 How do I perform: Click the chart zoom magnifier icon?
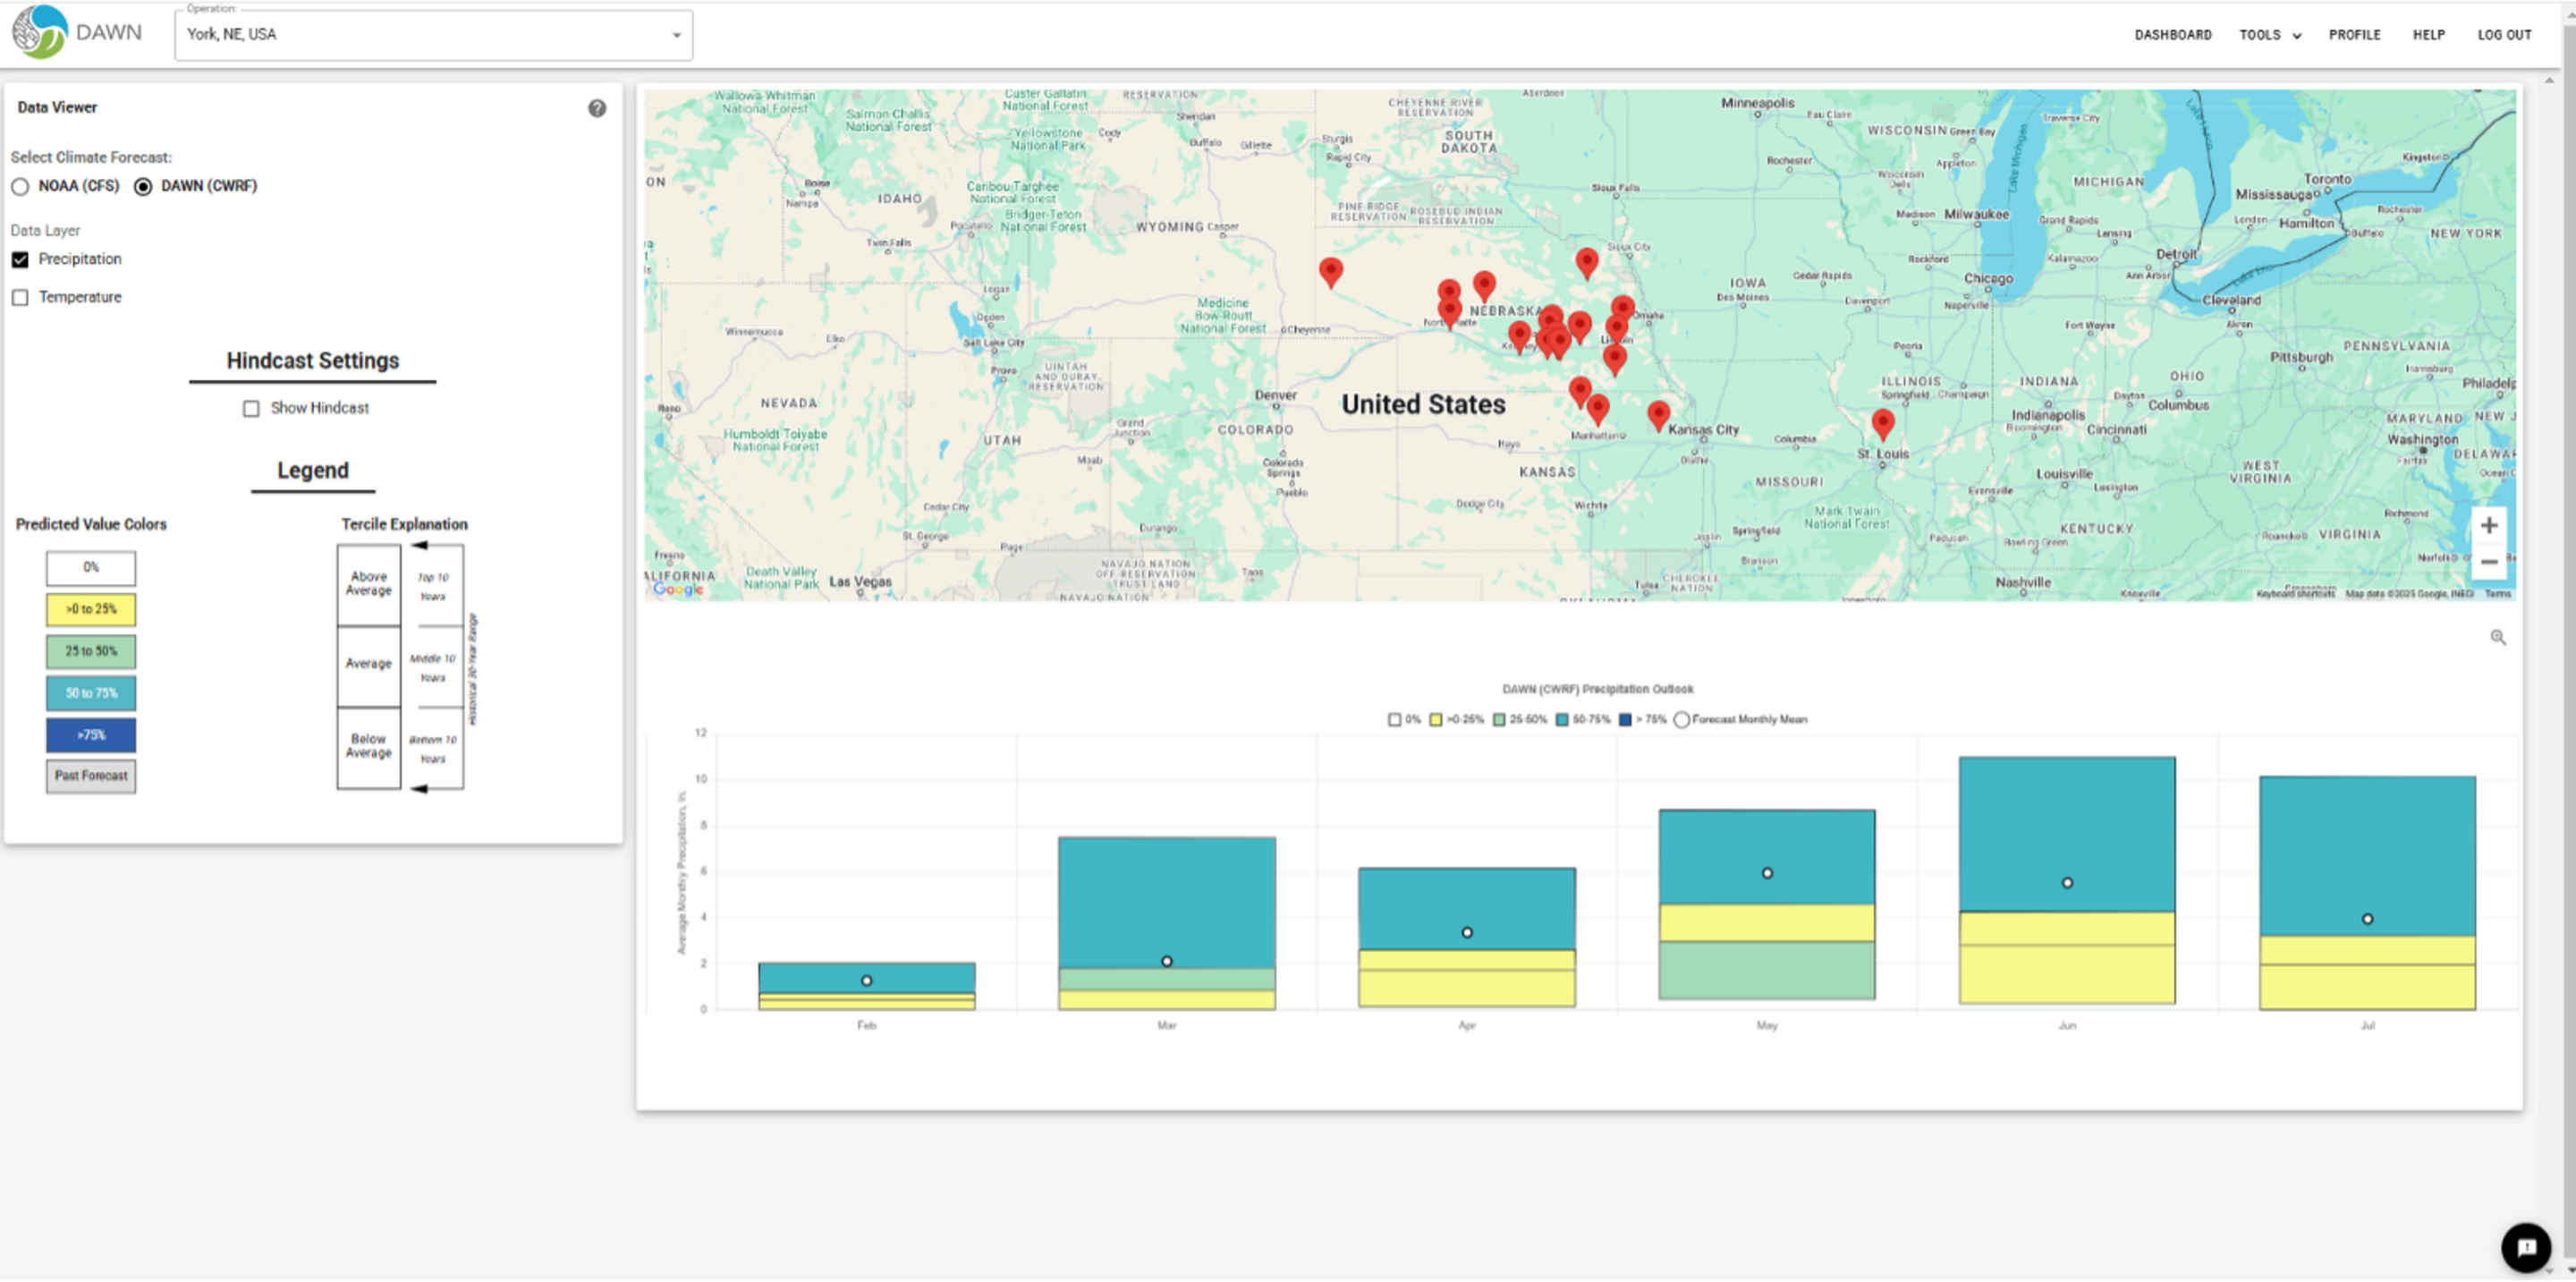(2497, 637)
